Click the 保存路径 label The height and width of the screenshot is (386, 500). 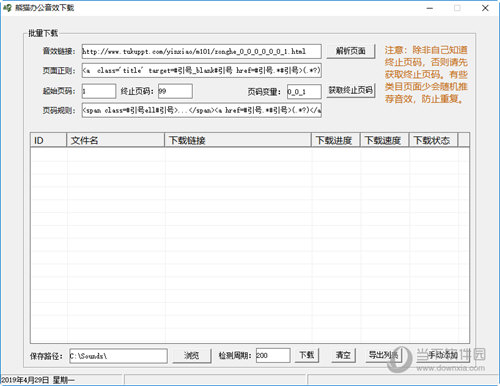46,356
